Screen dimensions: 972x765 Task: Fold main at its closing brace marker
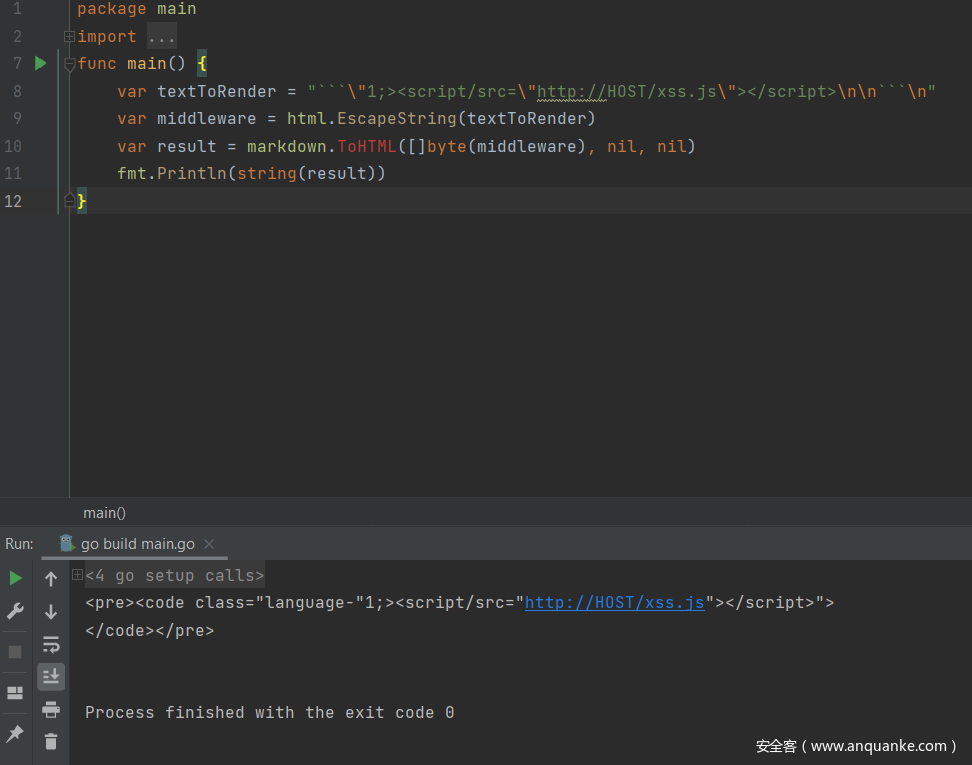click(69, 200)
